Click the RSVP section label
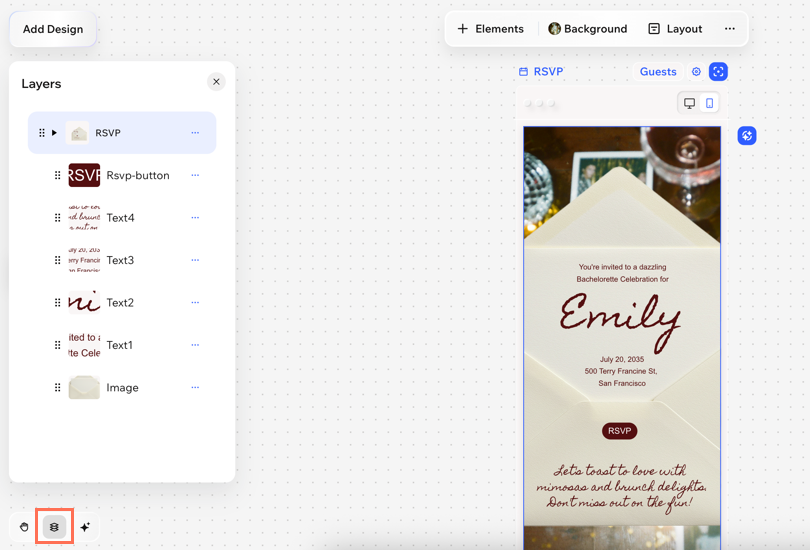The width and height of the screenshot is (810, 550). click(541, 71)
